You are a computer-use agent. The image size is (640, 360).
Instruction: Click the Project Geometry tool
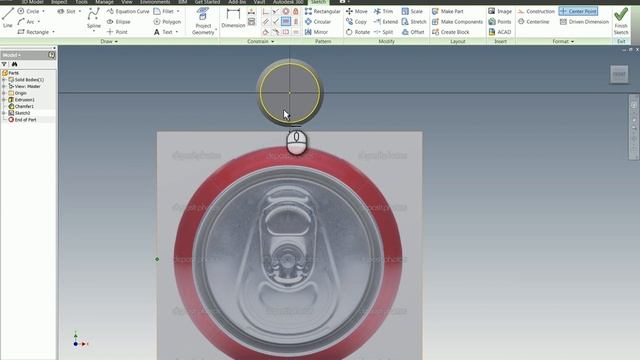(x=203, y=21)
